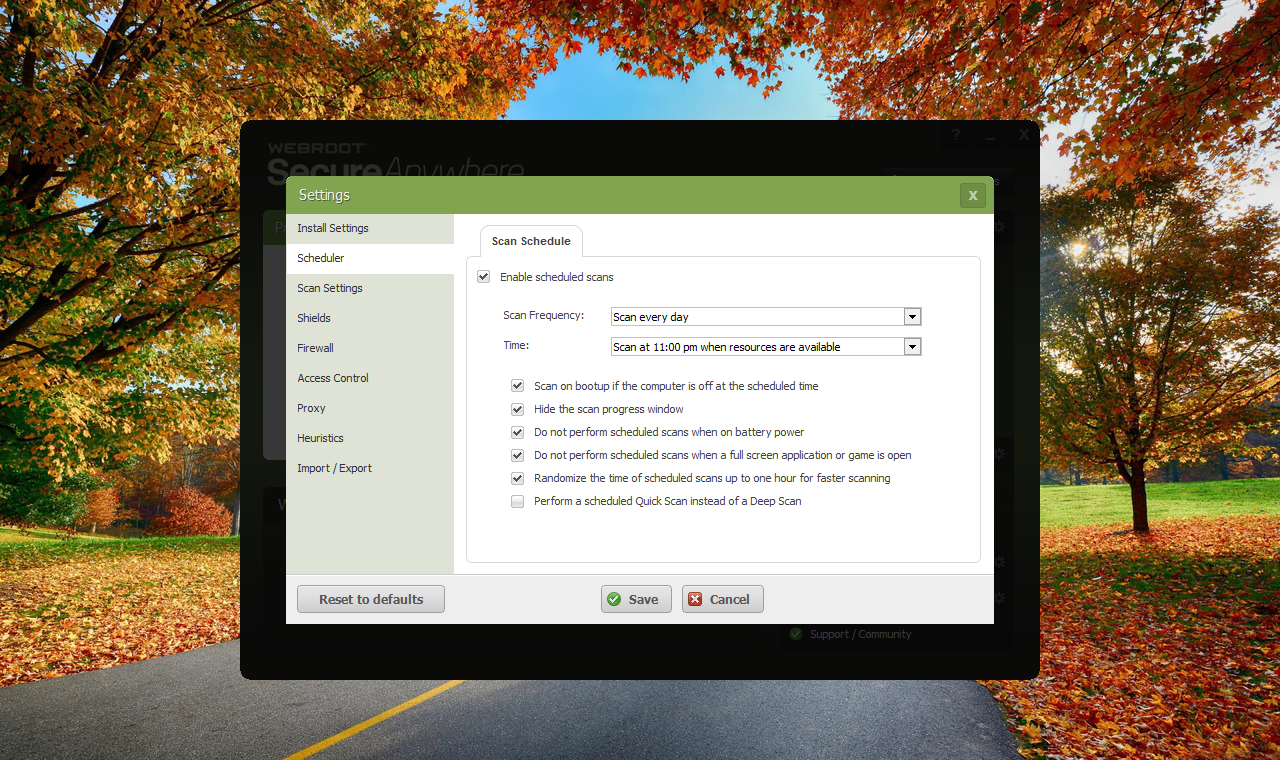This screenshot has height=760, width=1280.
Task: Uncheck Enable scheduled scans
Action: tap(484, 277)
